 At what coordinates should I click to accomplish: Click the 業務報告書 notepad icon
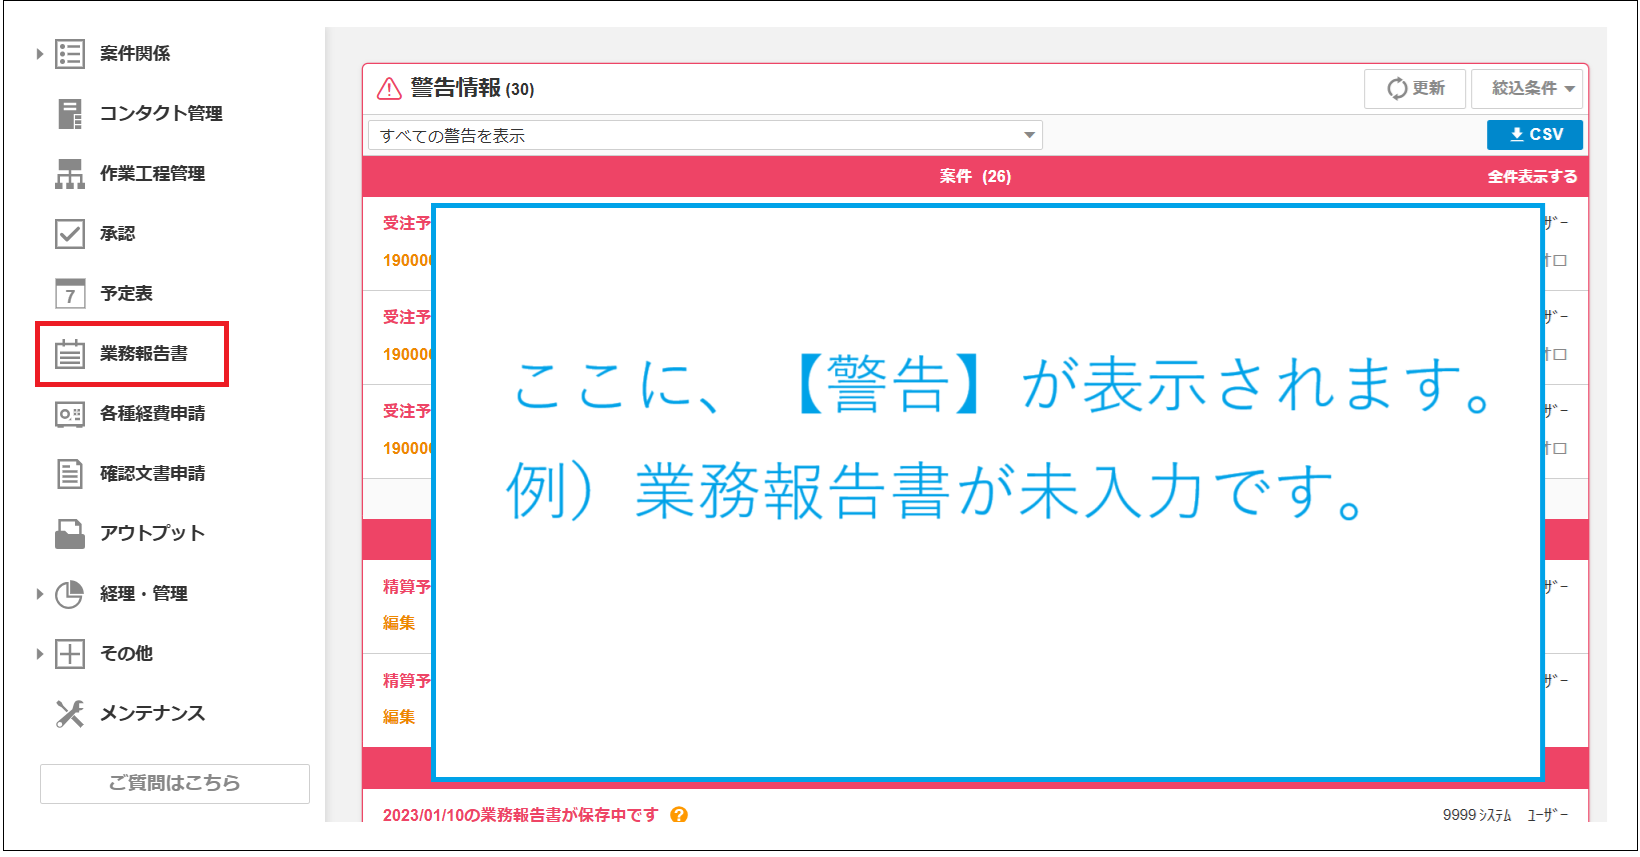click(x=70, y=354)
